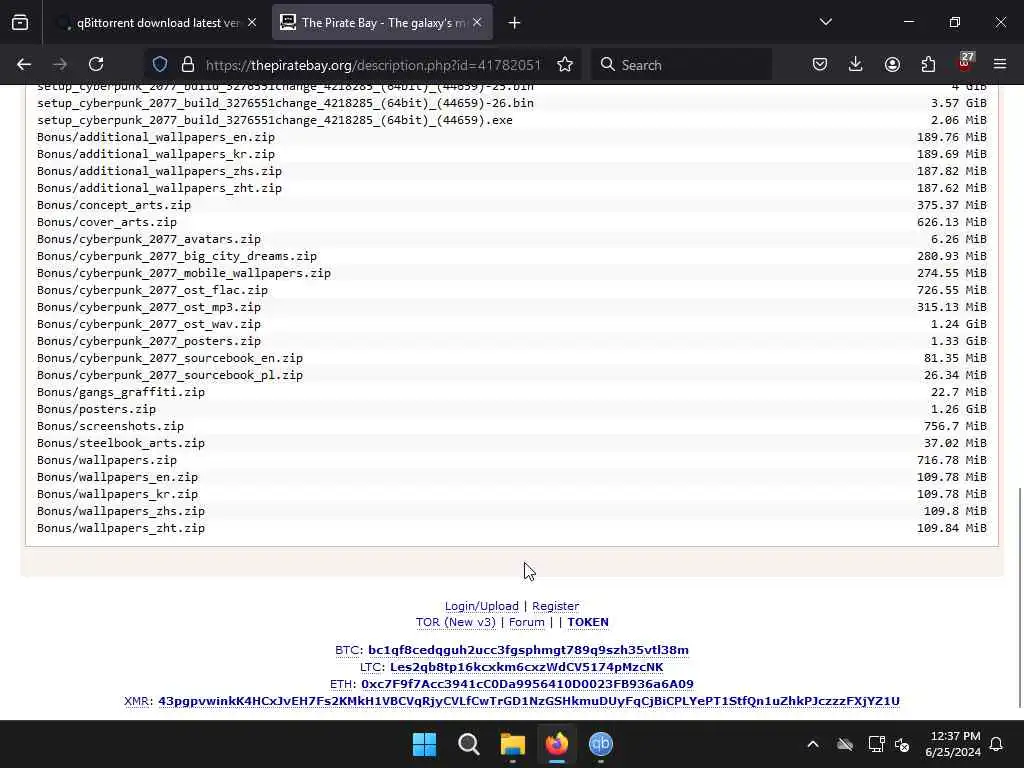Screen dimensions: 1024x768
Task: Click Bonus/cyberpunk_2077_posters.zip entry
Action: 149,341
